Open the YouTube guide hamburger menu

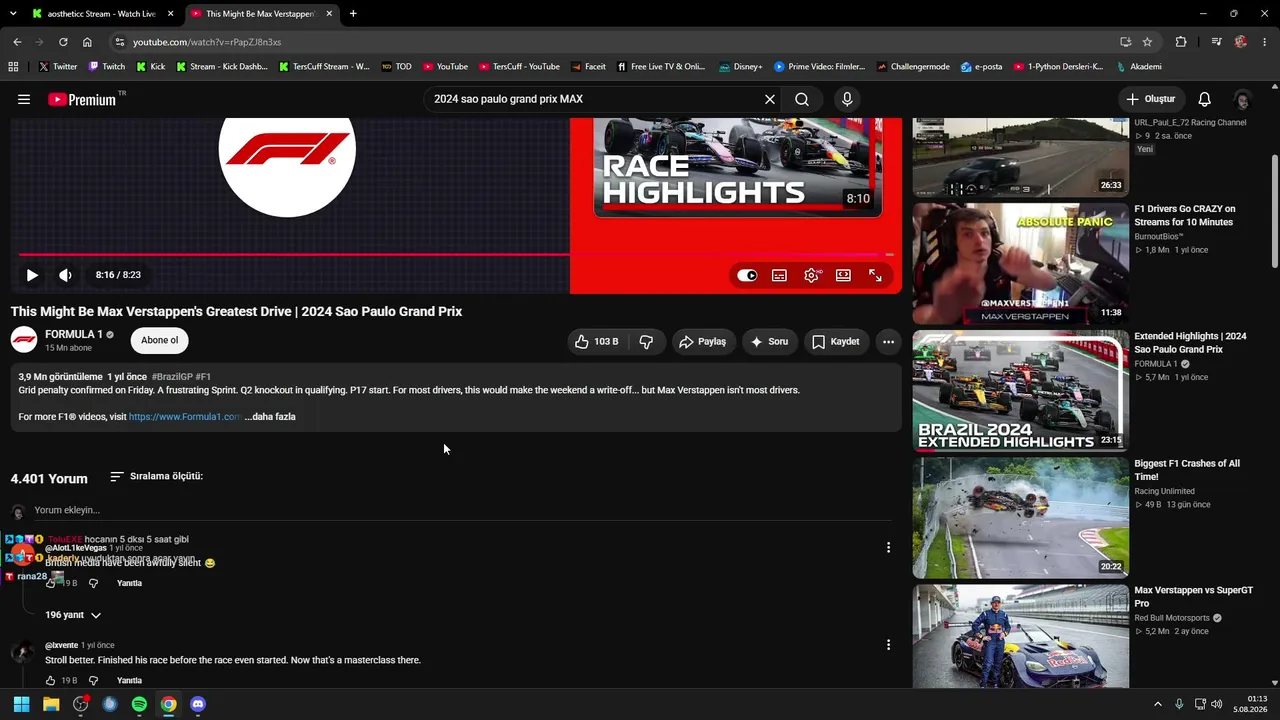tap(24, 99)
